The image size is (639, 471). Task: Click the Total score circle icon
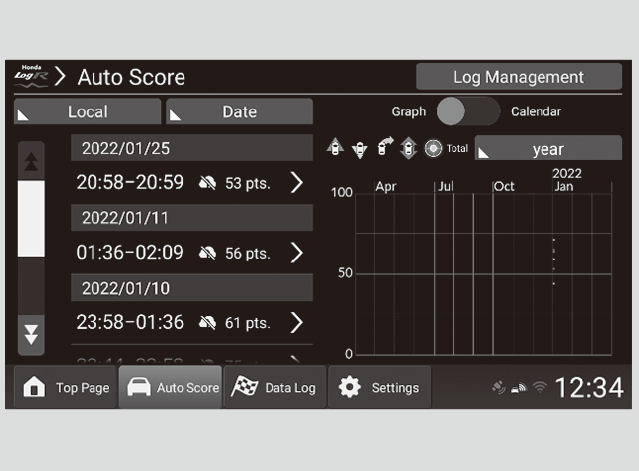click(433, 148)
